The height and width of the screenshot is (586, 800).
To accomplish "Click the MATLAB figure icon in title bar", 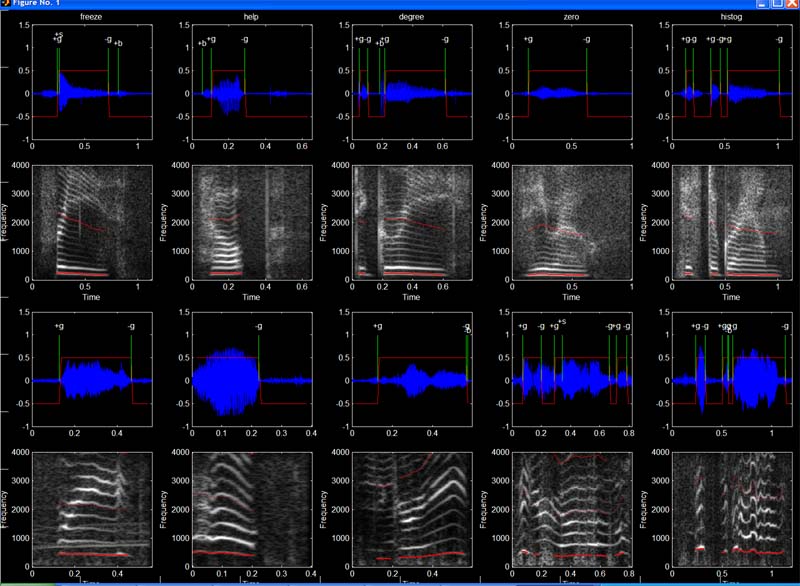I will coord(5,5).
